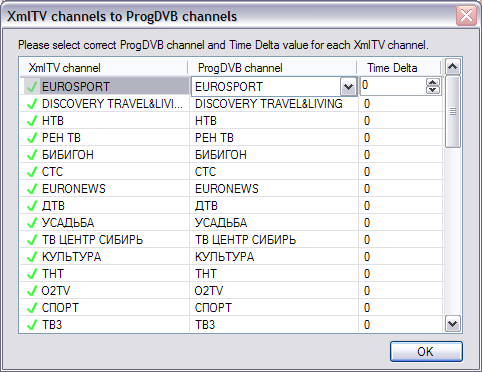Increase Time Delta with the up spinner arrow
The width and height of the screenshot is (482, 372).
[x=433, y=82]
